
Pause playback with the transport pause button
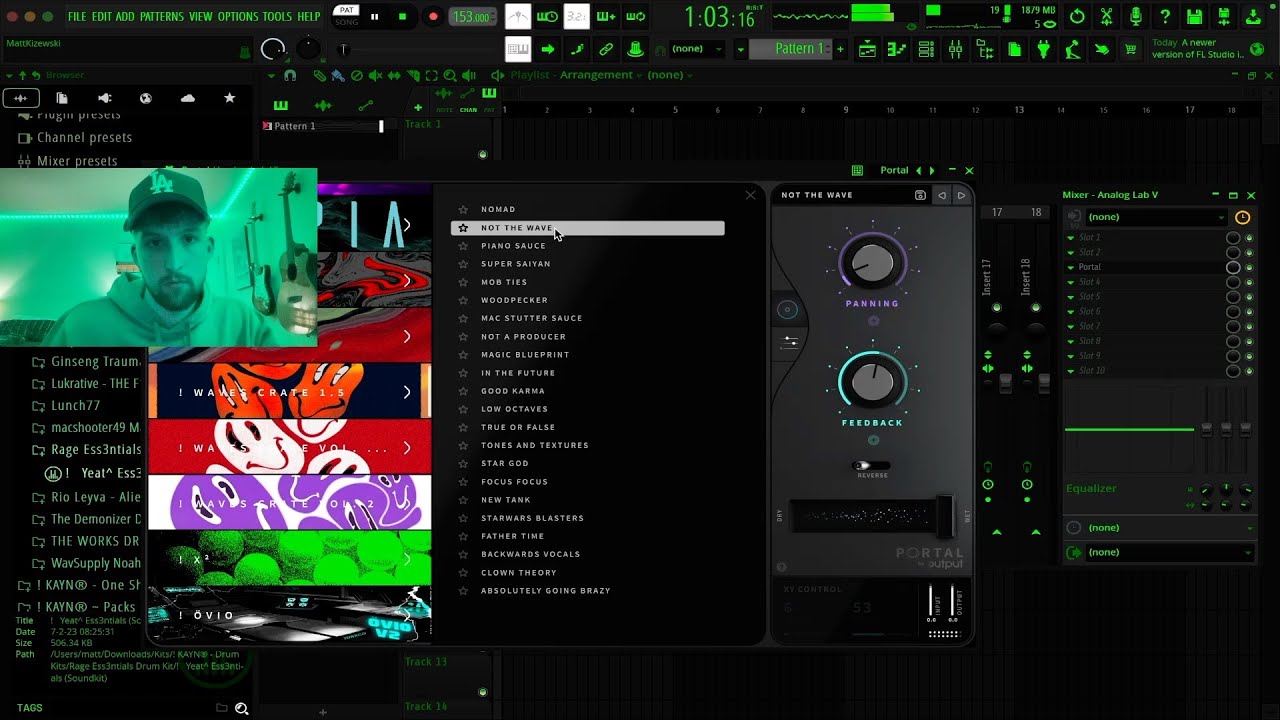(x=375, y=16)
